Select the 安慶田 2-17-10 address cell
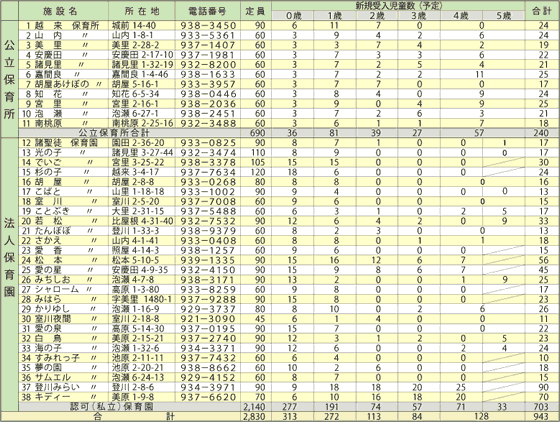This screenshot has width=560, height=422. [x=142, y=55]
